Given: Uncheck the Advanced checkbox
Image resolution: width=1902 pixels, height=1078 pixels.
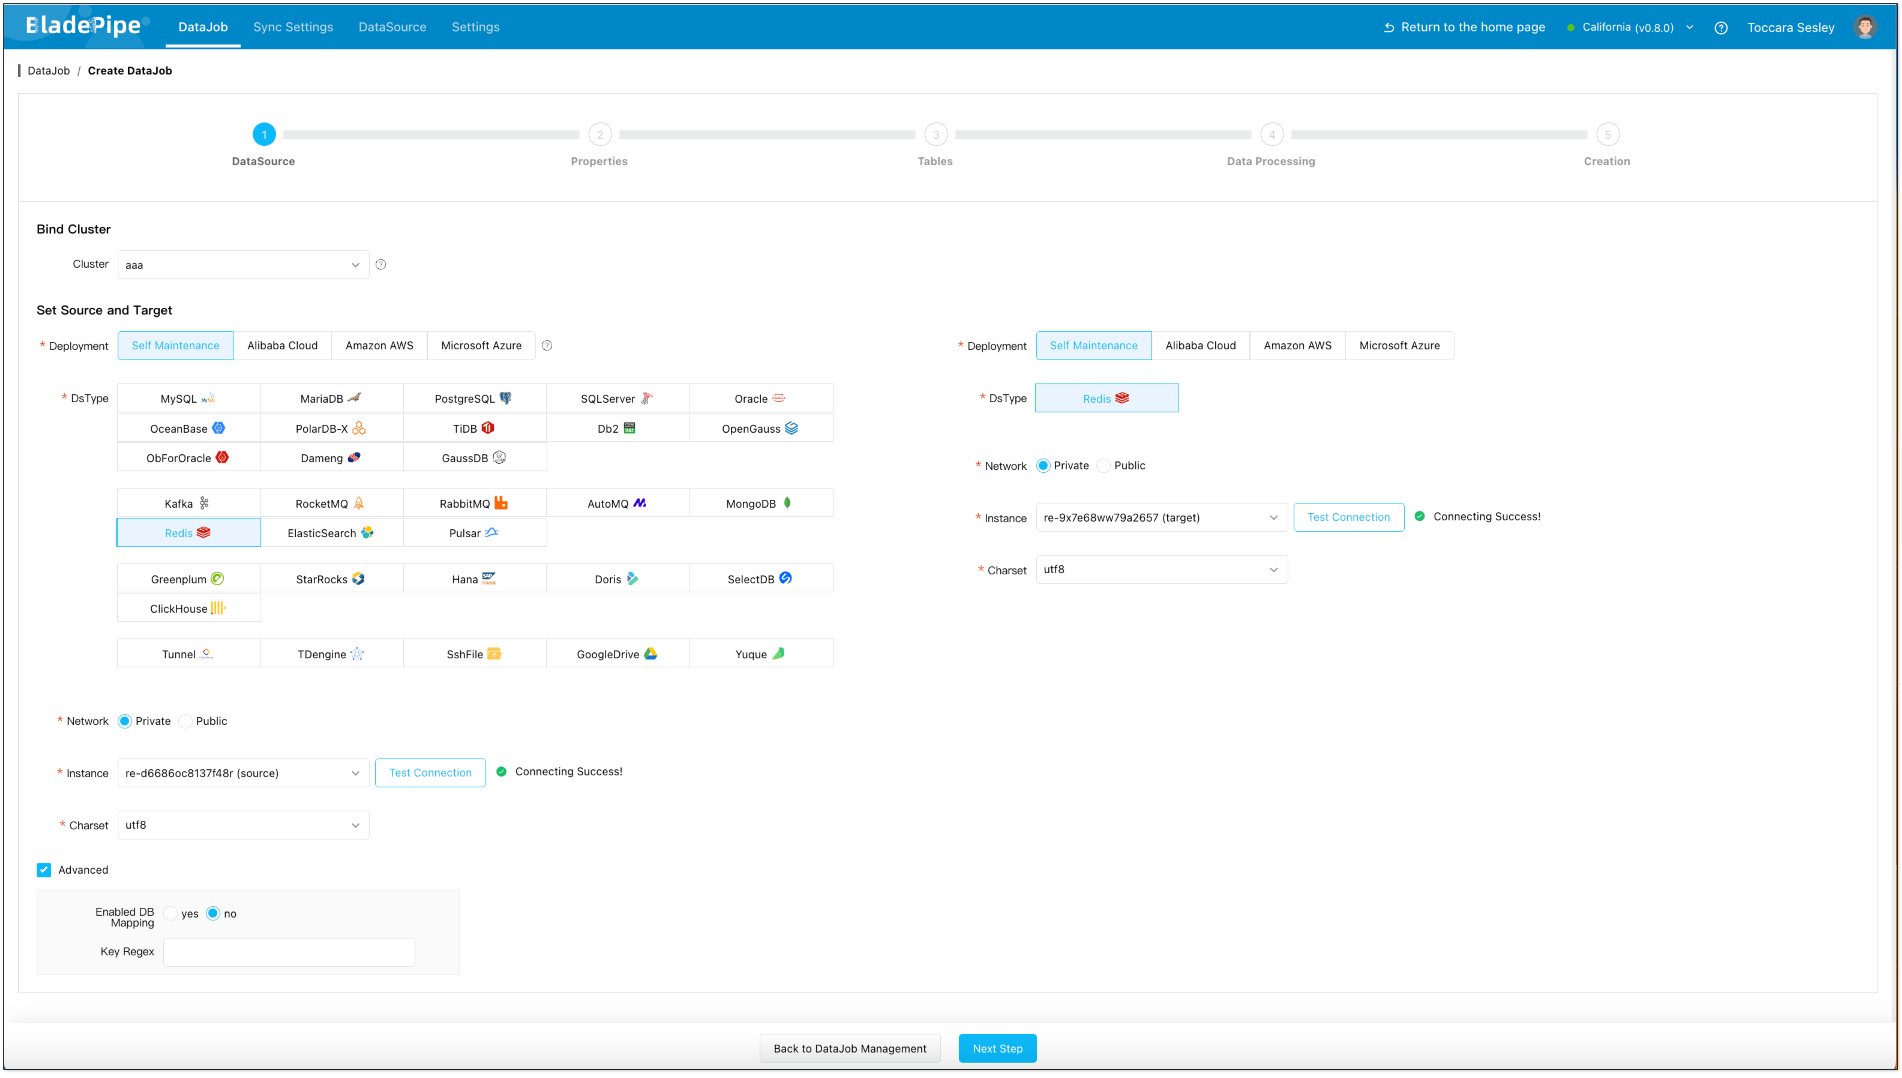Looking at the screenshot, I should pos(44,870).
